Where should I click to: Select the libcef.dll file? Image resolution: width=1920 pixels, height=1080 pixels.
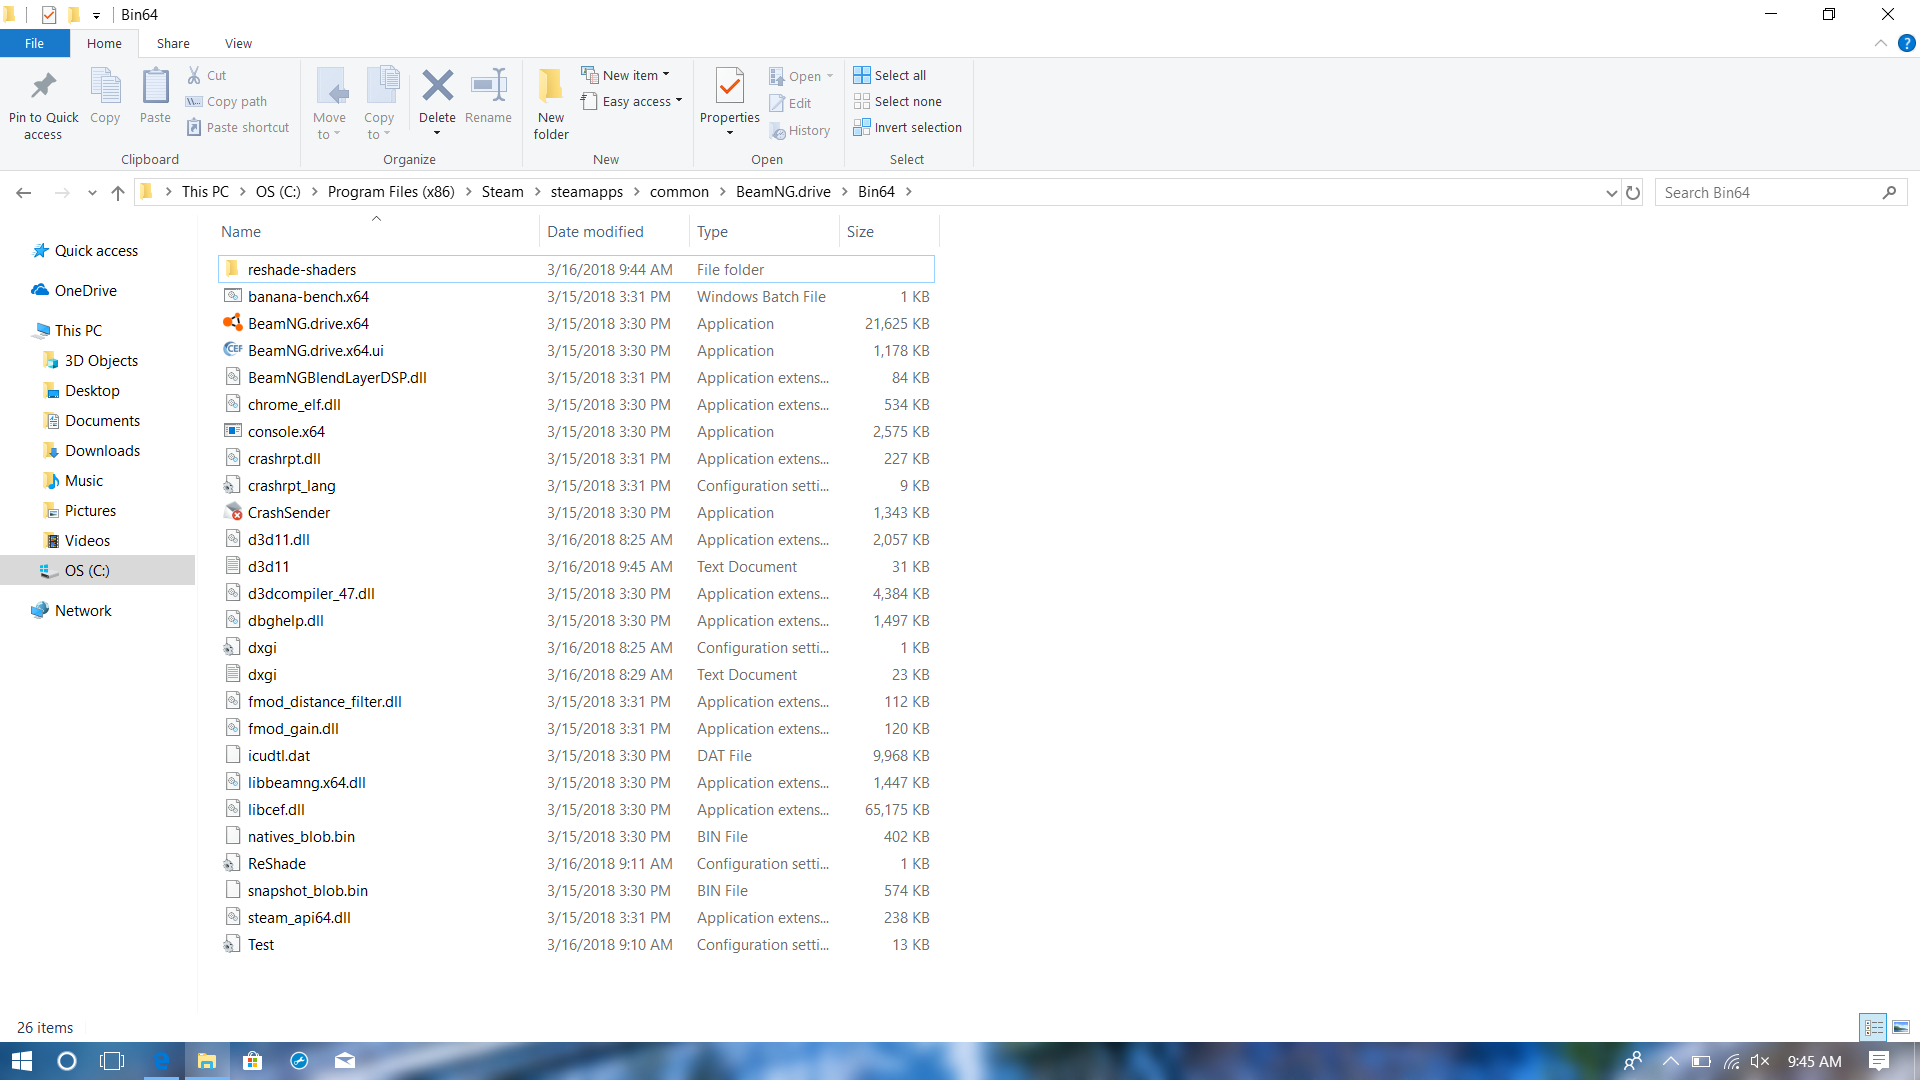click(x=576, y=809)
